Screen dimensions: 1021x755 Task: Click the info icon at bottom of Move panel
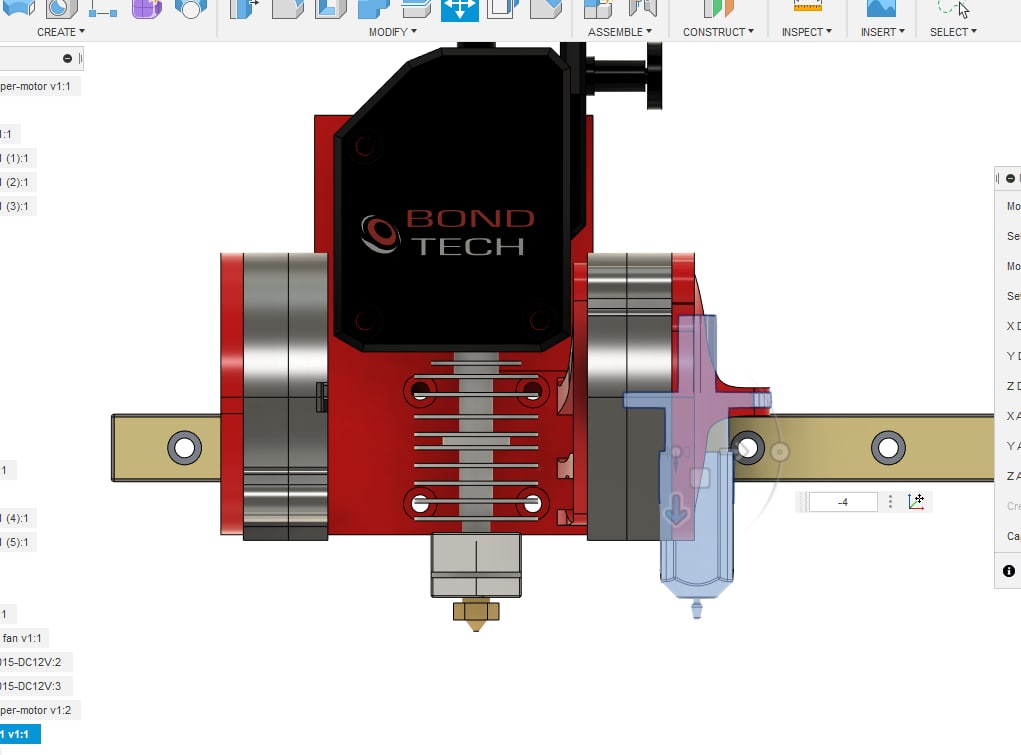click(1009, 571)
